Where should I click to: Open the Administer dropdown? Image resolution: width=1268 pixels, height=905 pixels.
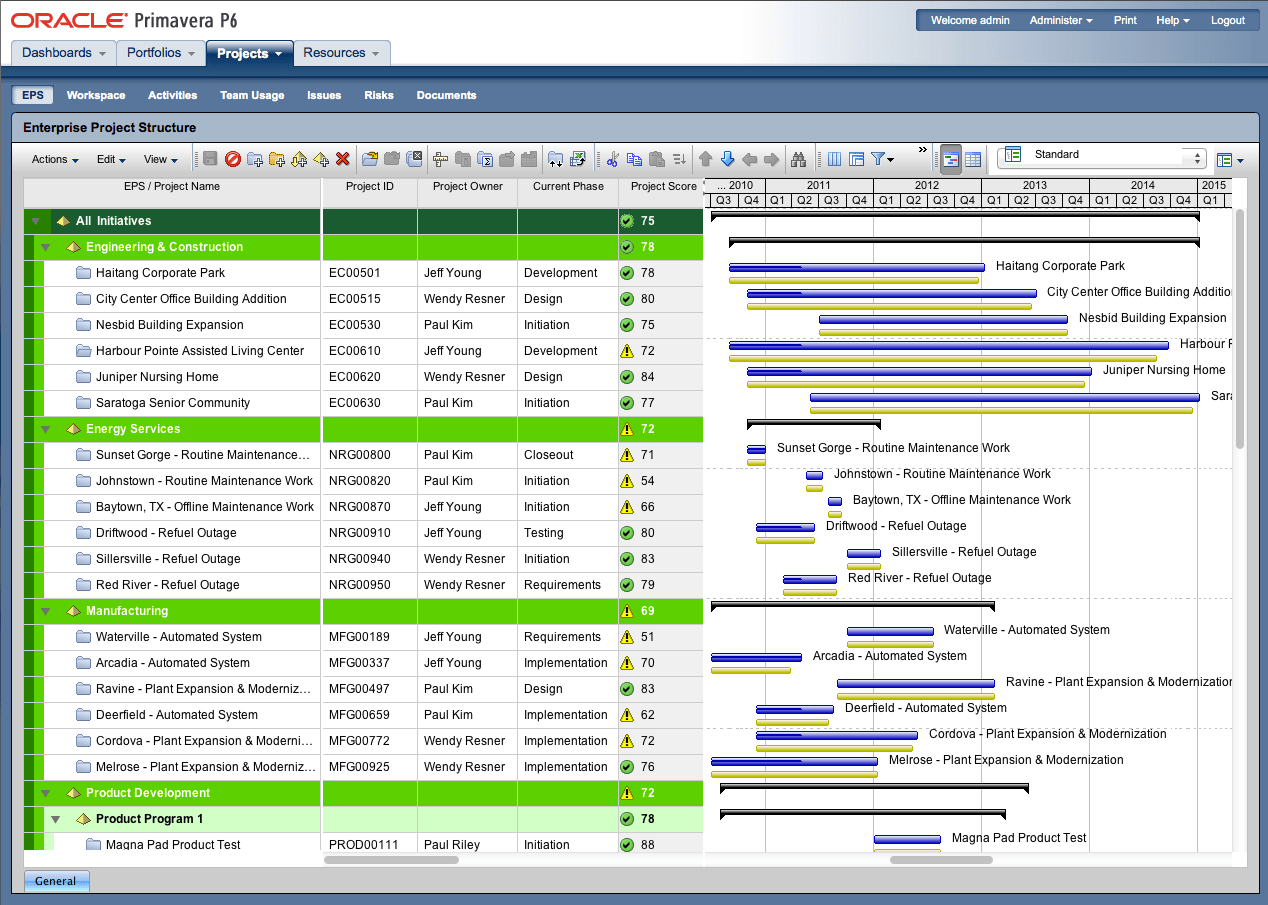point(1061,20)
